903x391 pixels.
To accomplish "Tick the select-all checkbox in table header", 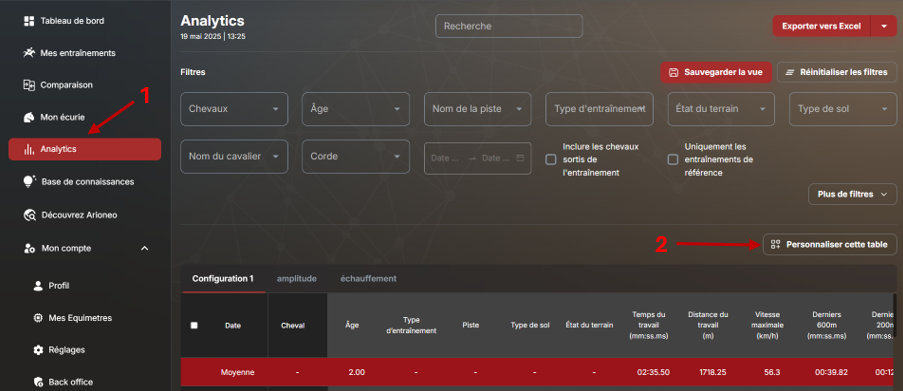I will coord(194,325).
